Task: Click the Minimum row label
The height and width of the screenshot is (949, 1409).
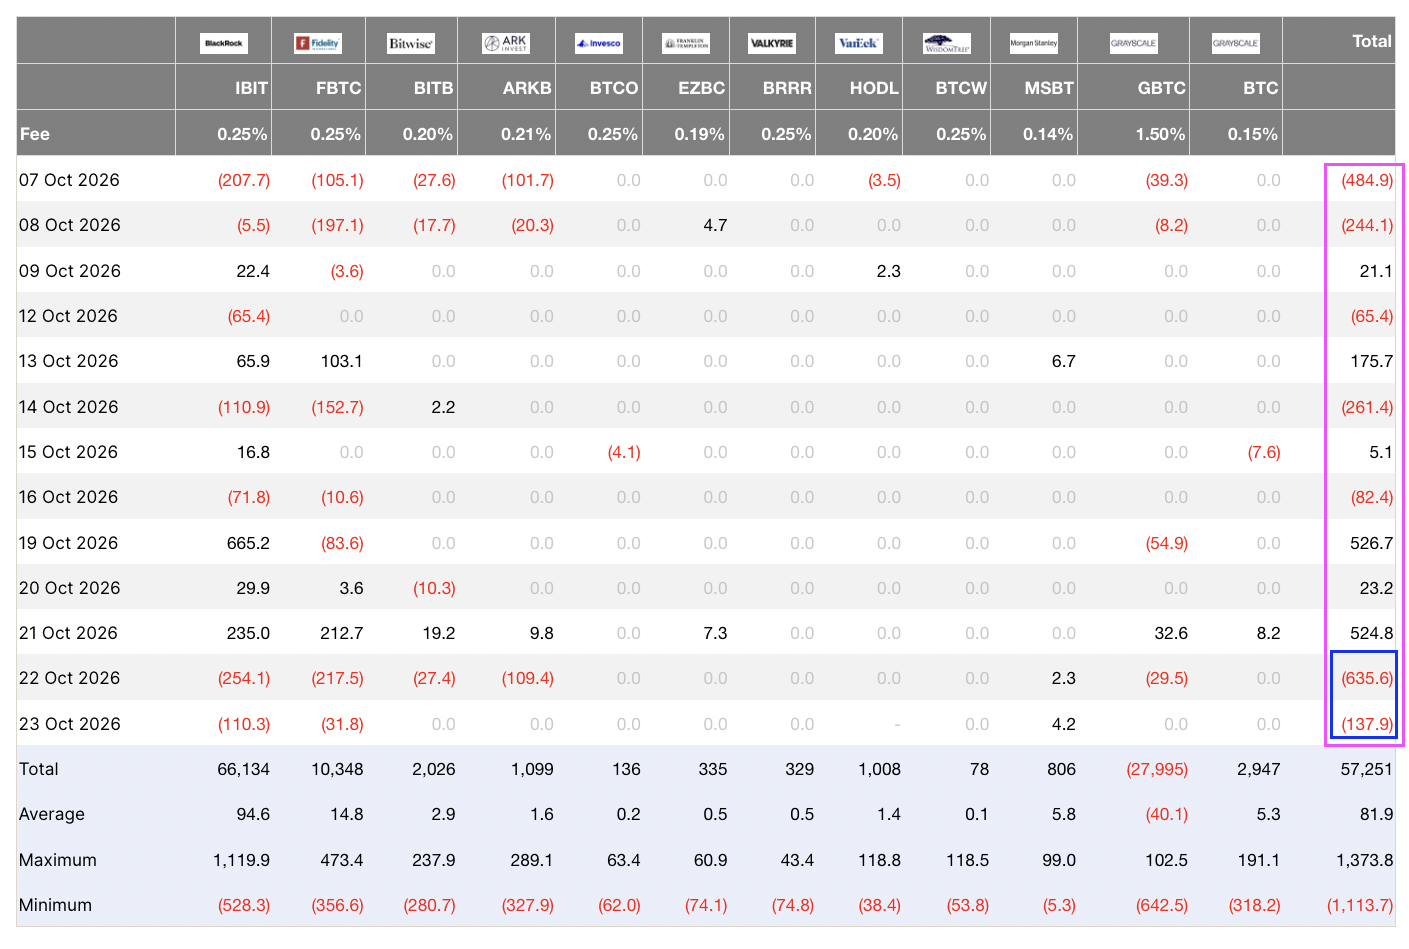Action: pyautogui.click(x=55, y=905)
